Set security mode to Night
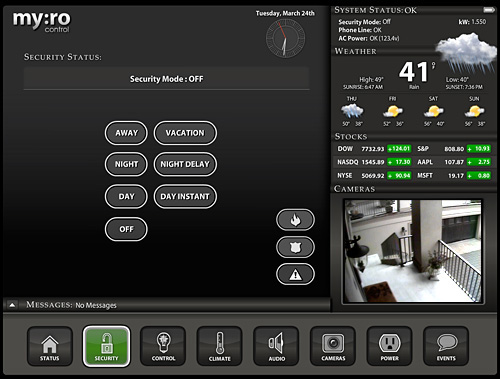 tap(126, 164)
